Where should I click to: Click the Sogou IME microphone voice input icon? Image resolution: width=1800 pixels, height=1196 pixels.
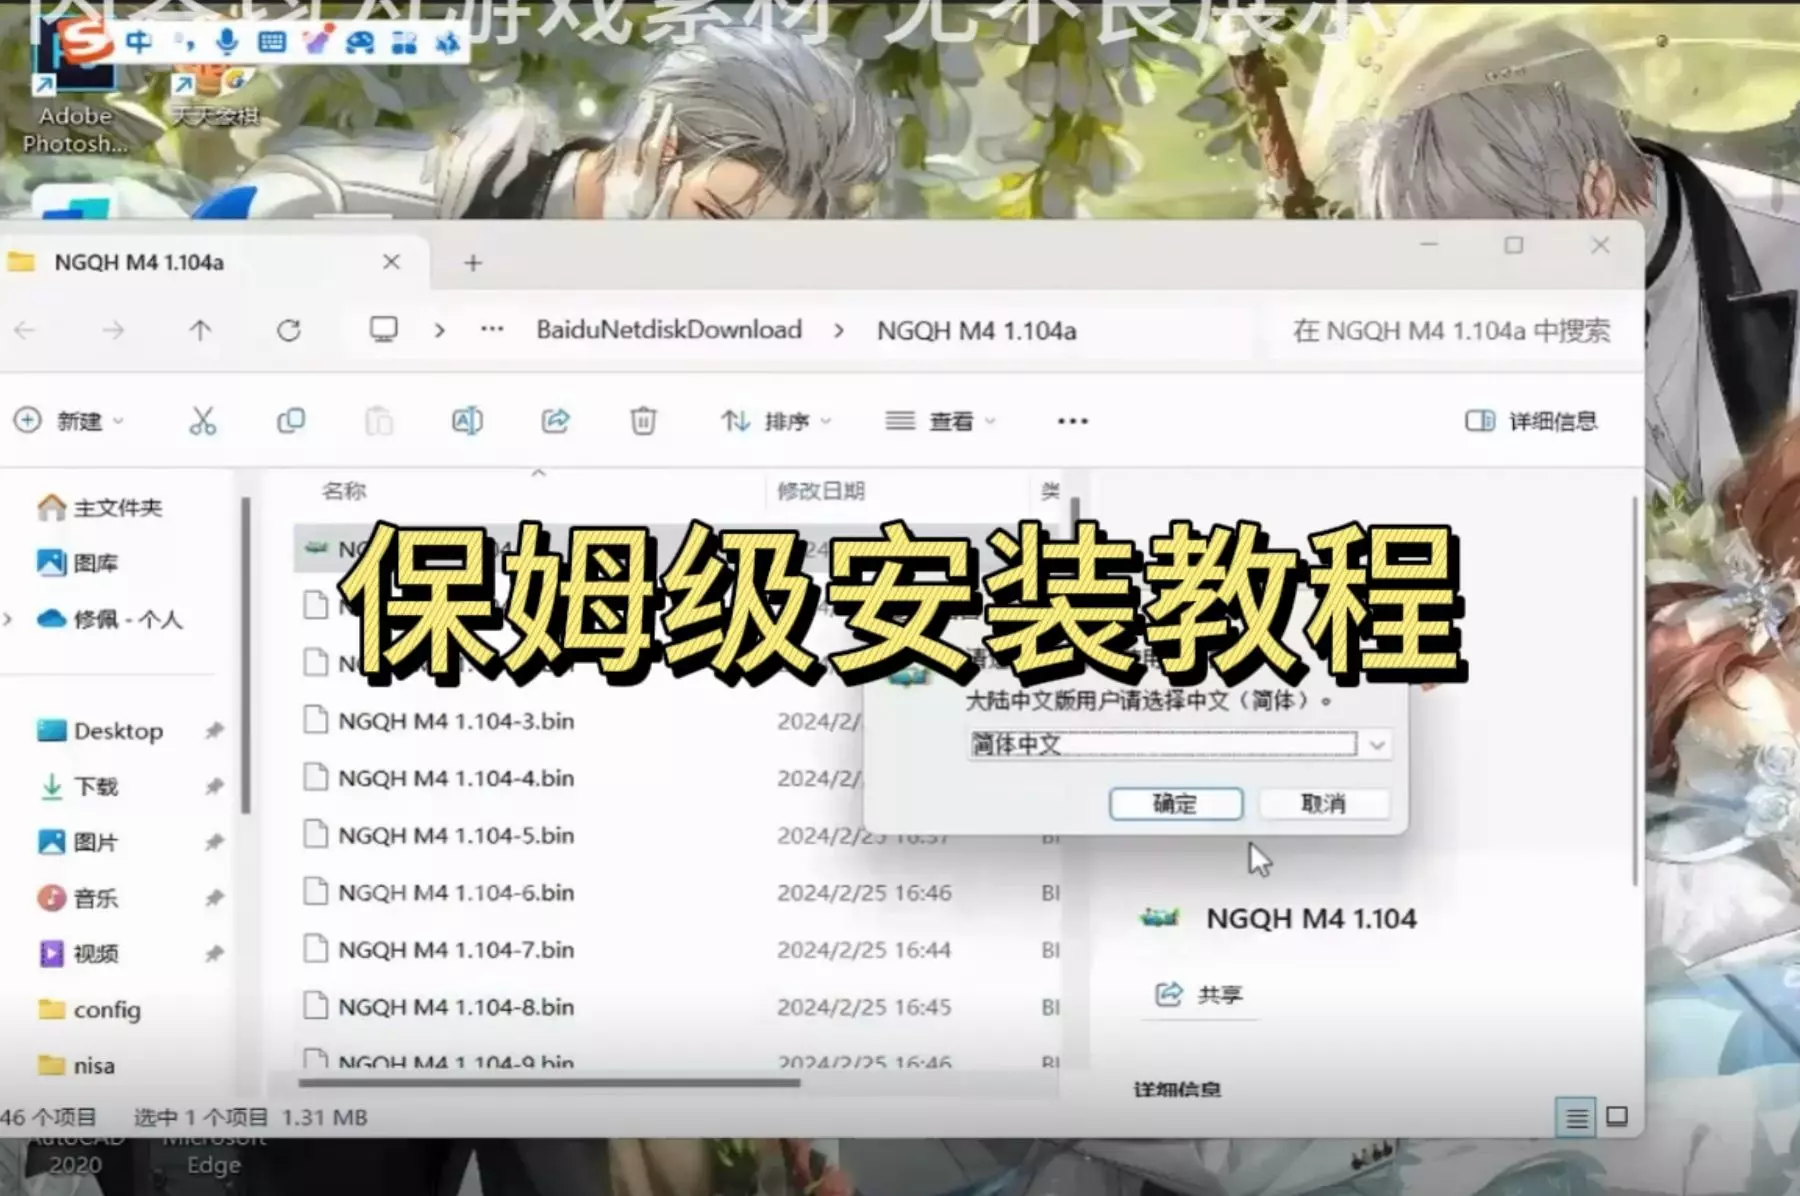click(227, 41)
